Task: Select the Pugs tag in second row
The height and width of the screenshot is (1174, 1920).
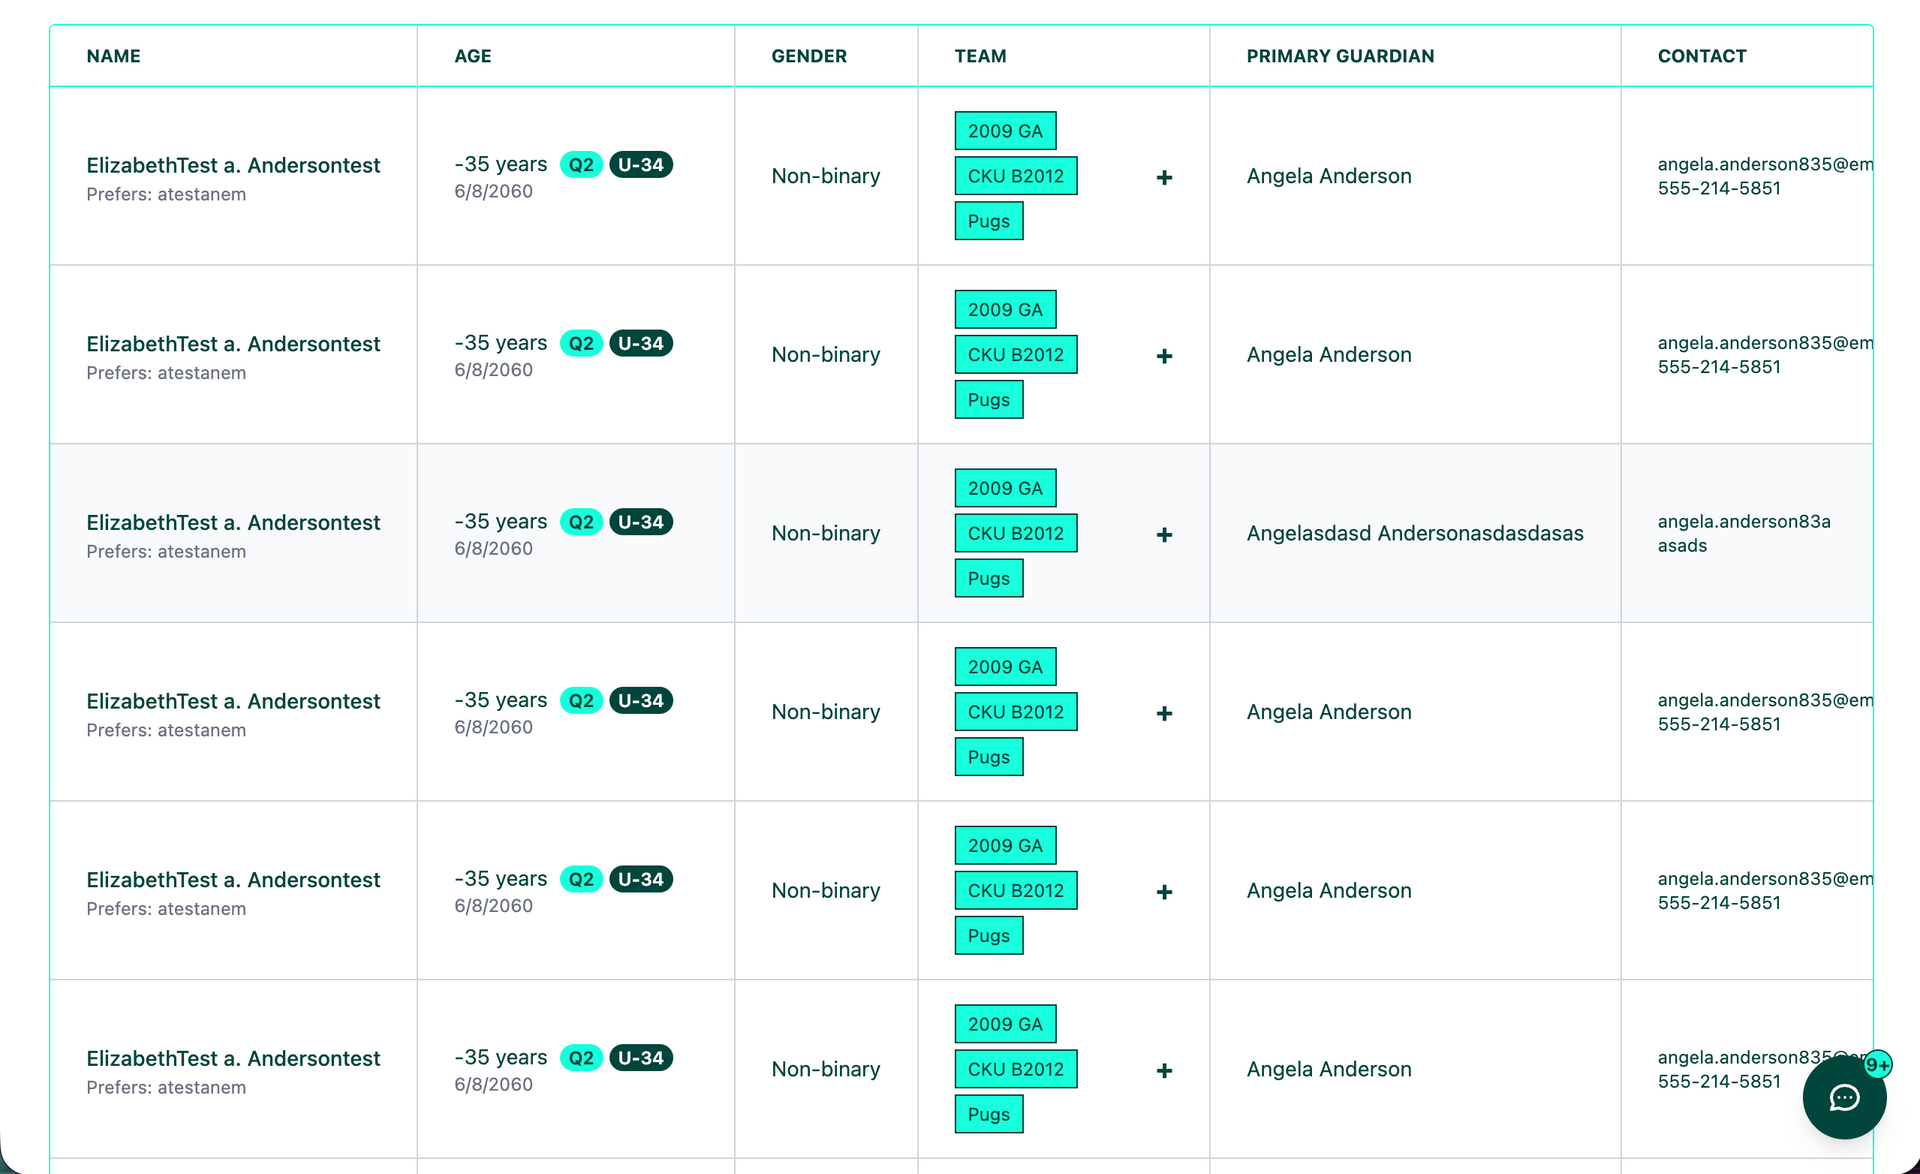Action: (x=989, y=400)
